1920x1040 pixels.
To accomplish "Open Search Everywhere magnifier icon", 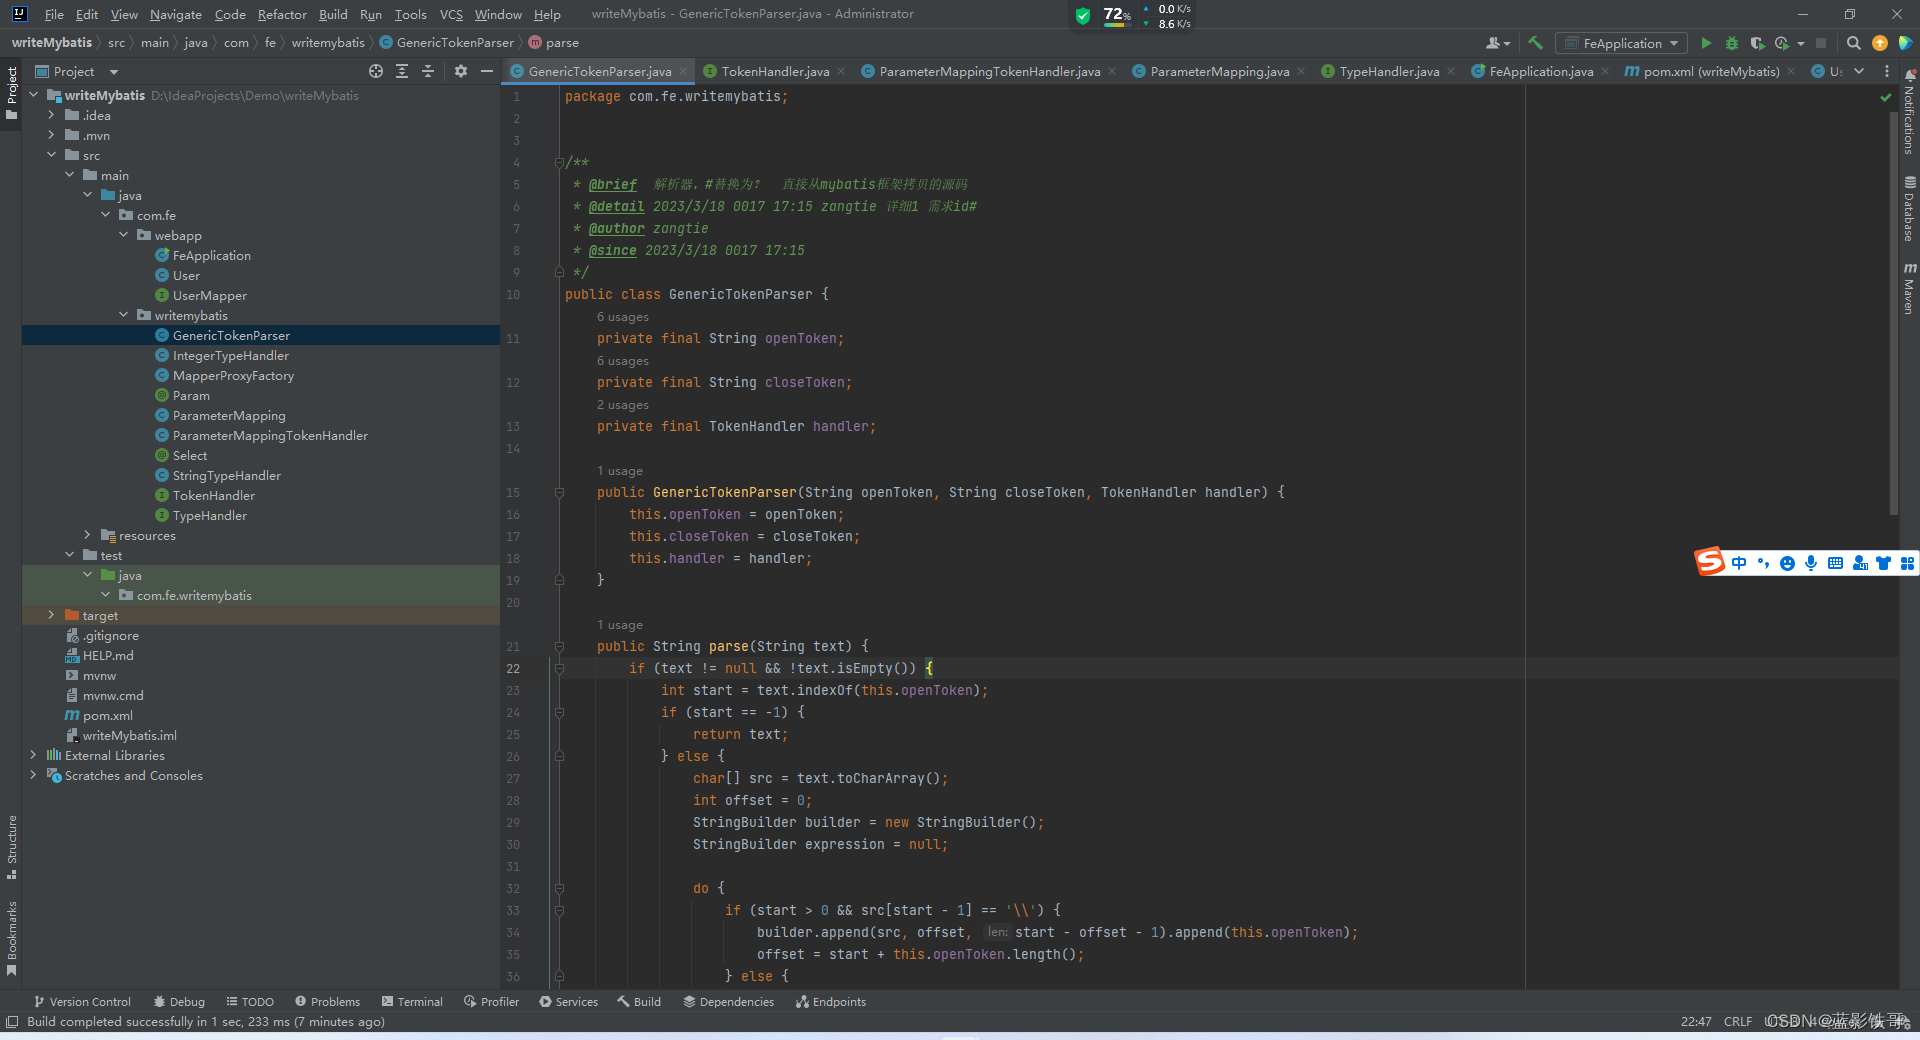I will pos(1853,43).
